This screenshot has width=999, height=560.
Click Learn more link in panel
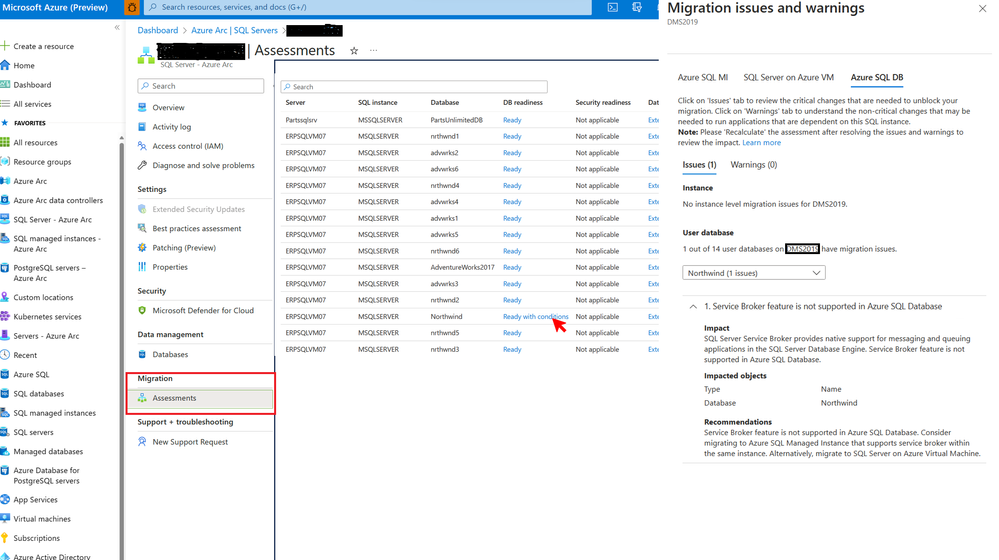(761, 143)
